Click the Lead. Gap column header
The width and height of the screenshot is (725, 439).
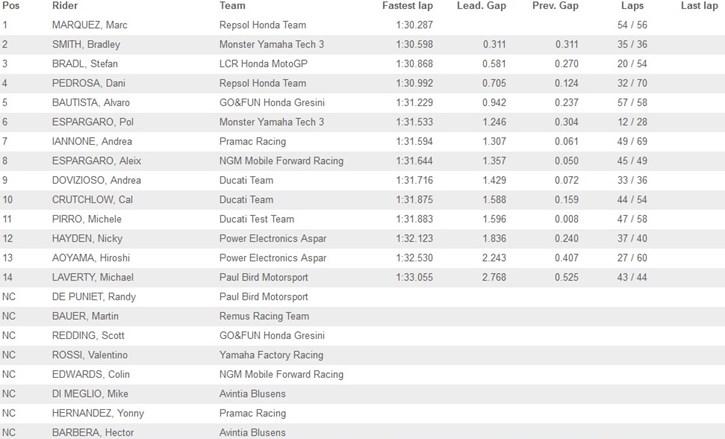pos(481,6)
